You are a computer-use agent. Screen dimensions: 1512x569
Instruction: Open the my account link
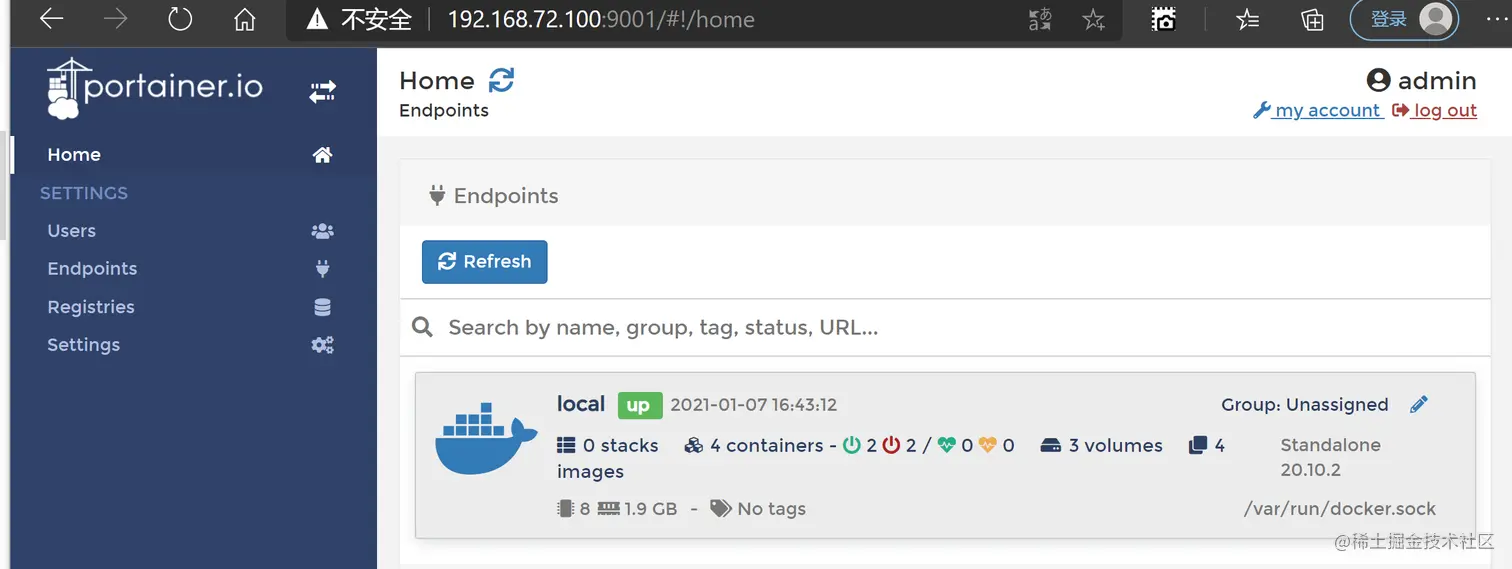pyautogui.click(x=1318, y=110)
